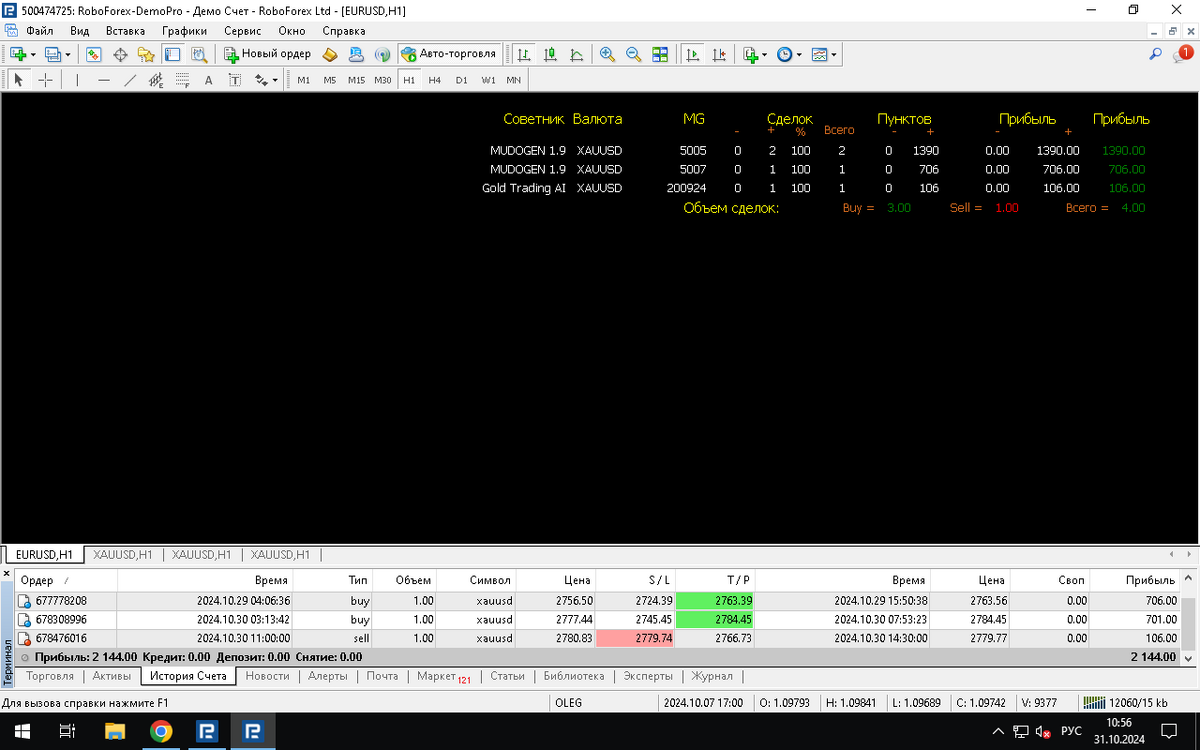Image resolution: width=1200 pixels, height=750 pixels.
Task: Expand the profiles dropdown arrow
Action: coord(68,54)
